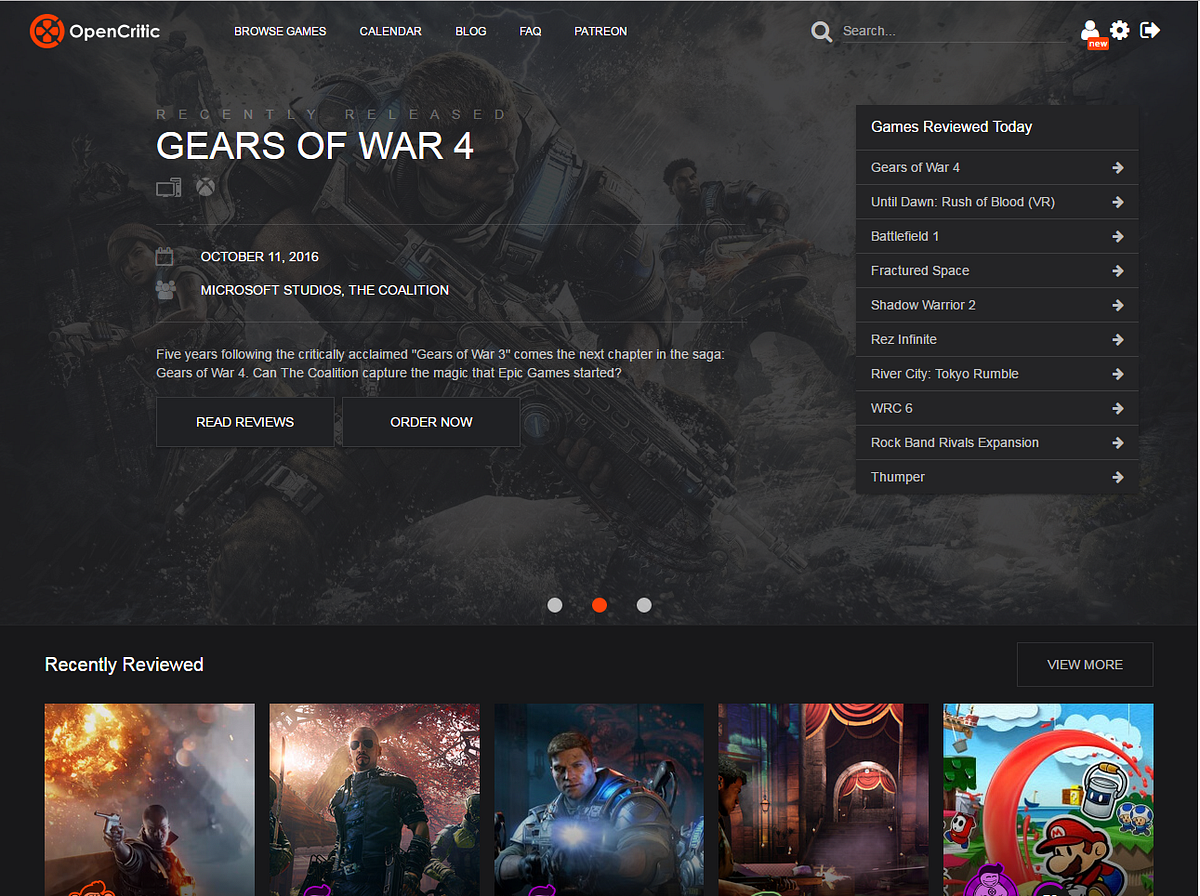Switch to the first carousel slide
Image resolution: width=1200 pixels, height=896 pixels.
click(x=555, y=605)
